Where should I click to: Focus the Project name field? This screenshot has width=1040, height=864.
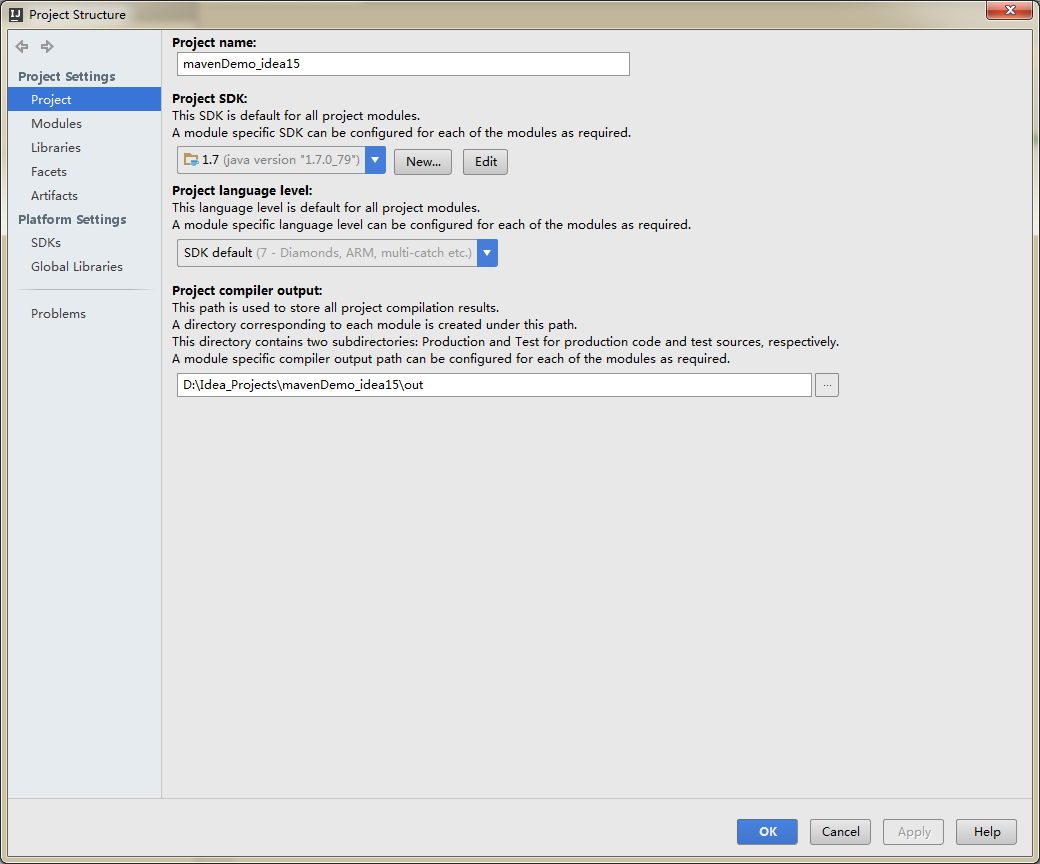(x=403, y=64)
